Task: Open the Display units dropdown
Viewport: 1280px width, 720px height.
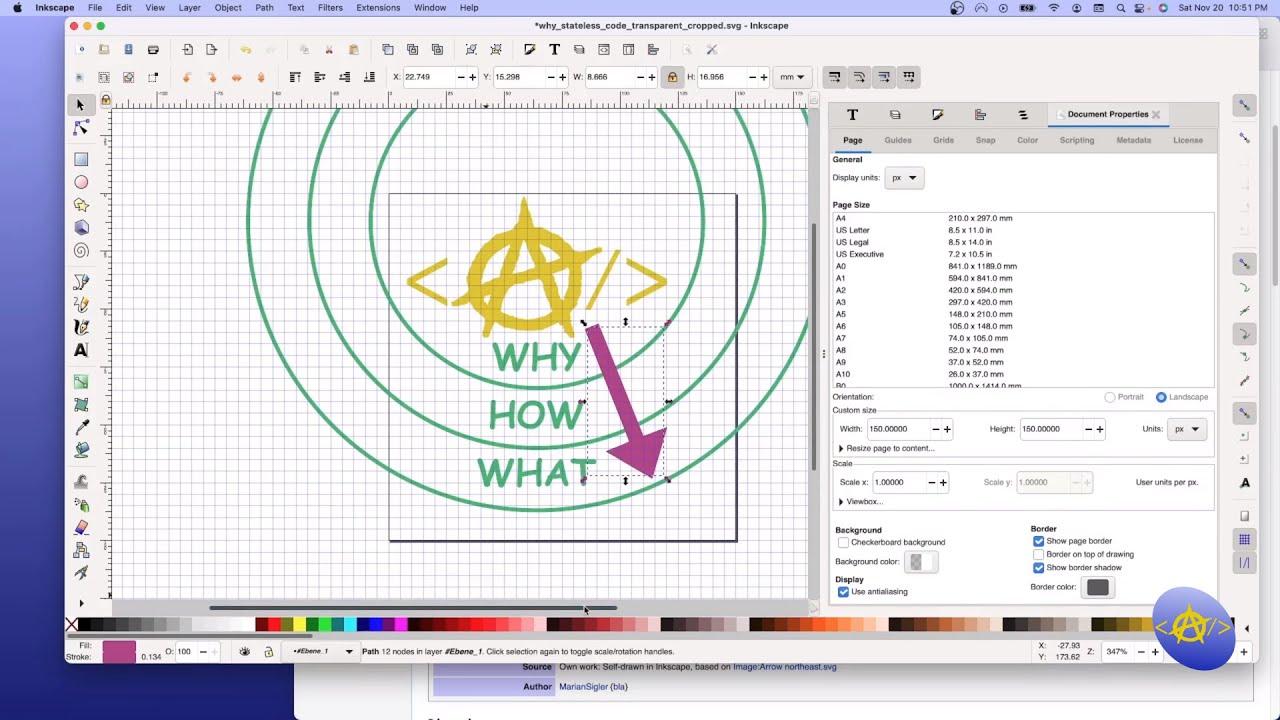Action: pos(905,178)
